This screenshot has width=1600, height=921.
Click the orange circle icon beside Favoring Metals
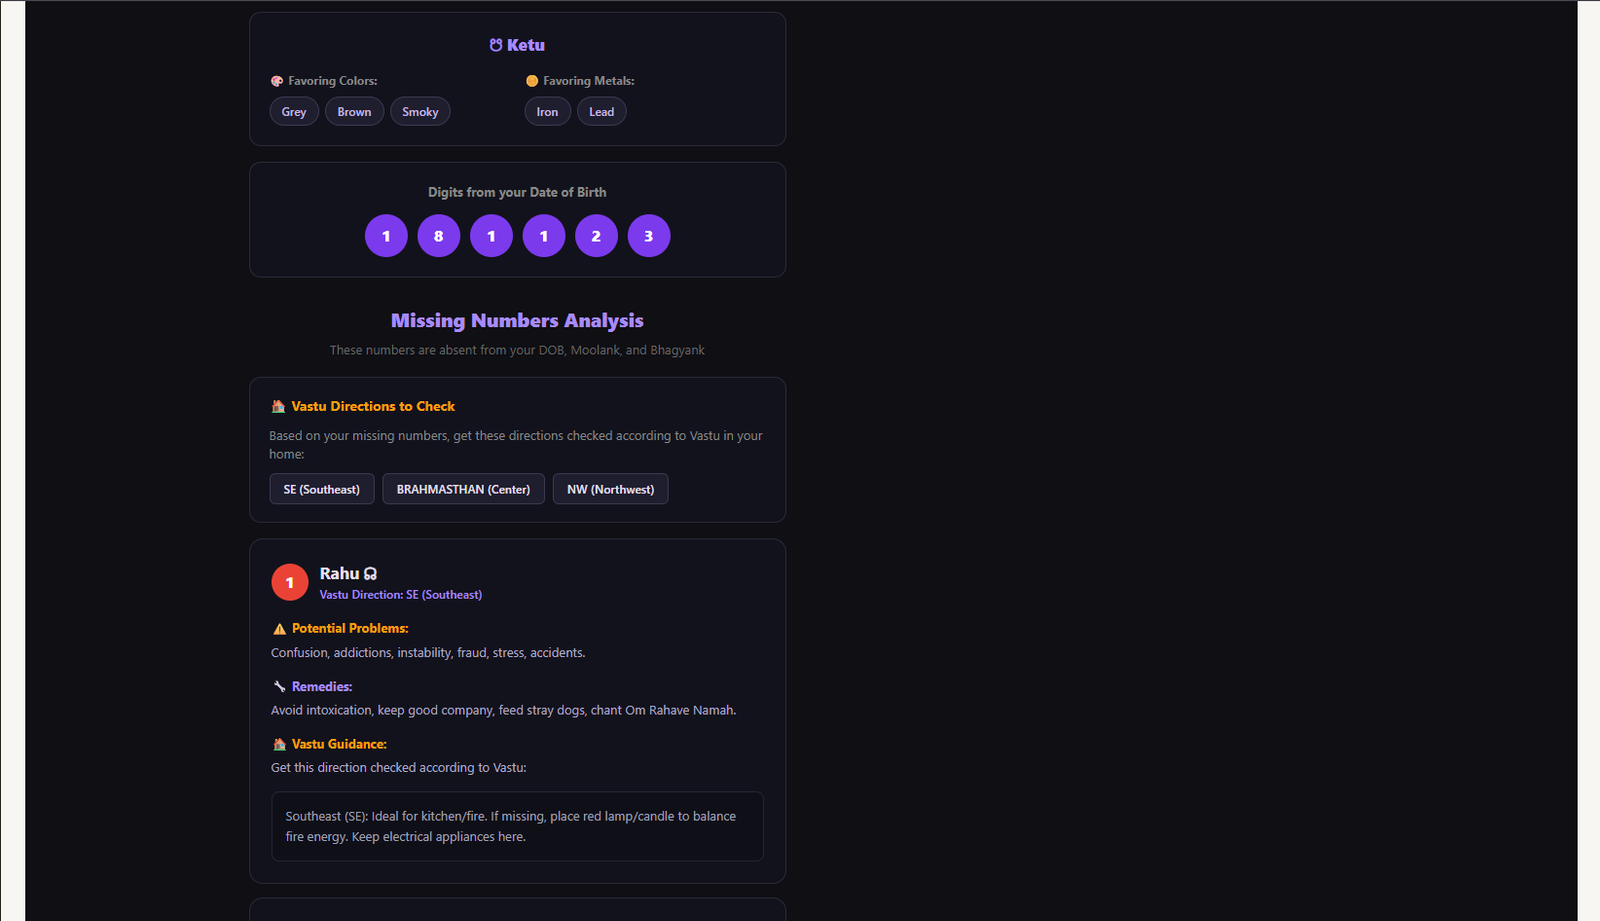pos(531,80)
